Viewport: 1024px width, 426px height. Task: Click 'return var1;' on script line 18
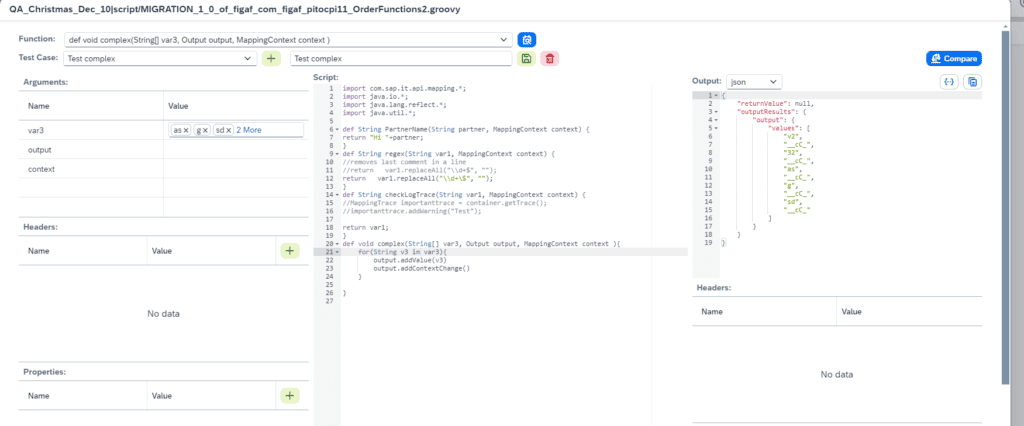click(x=365, y=227)
